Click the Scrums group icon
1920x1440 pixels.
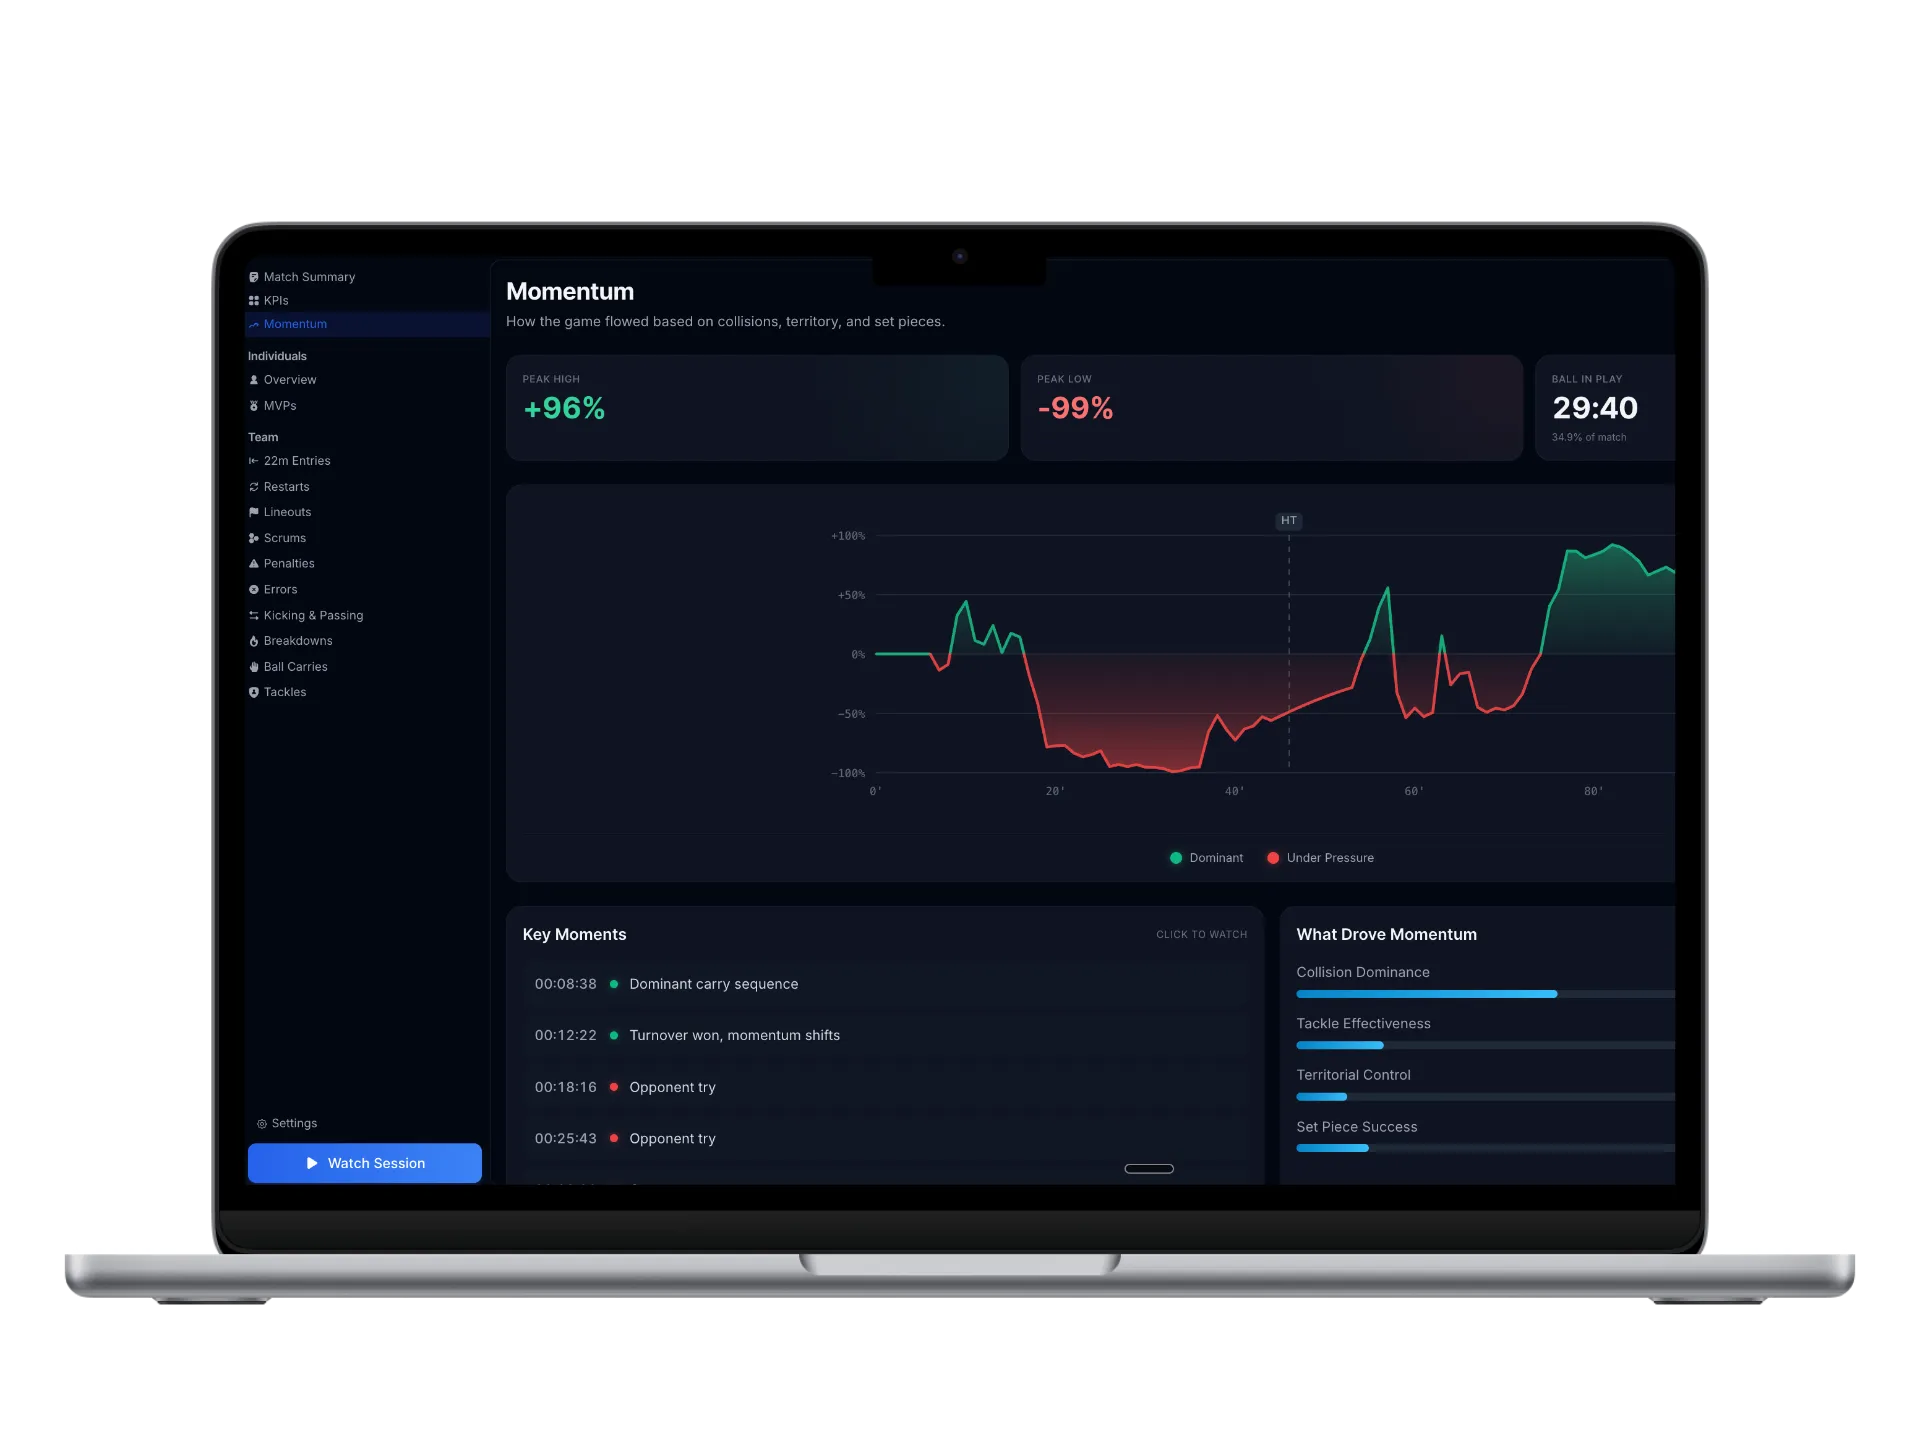(254, 538)
